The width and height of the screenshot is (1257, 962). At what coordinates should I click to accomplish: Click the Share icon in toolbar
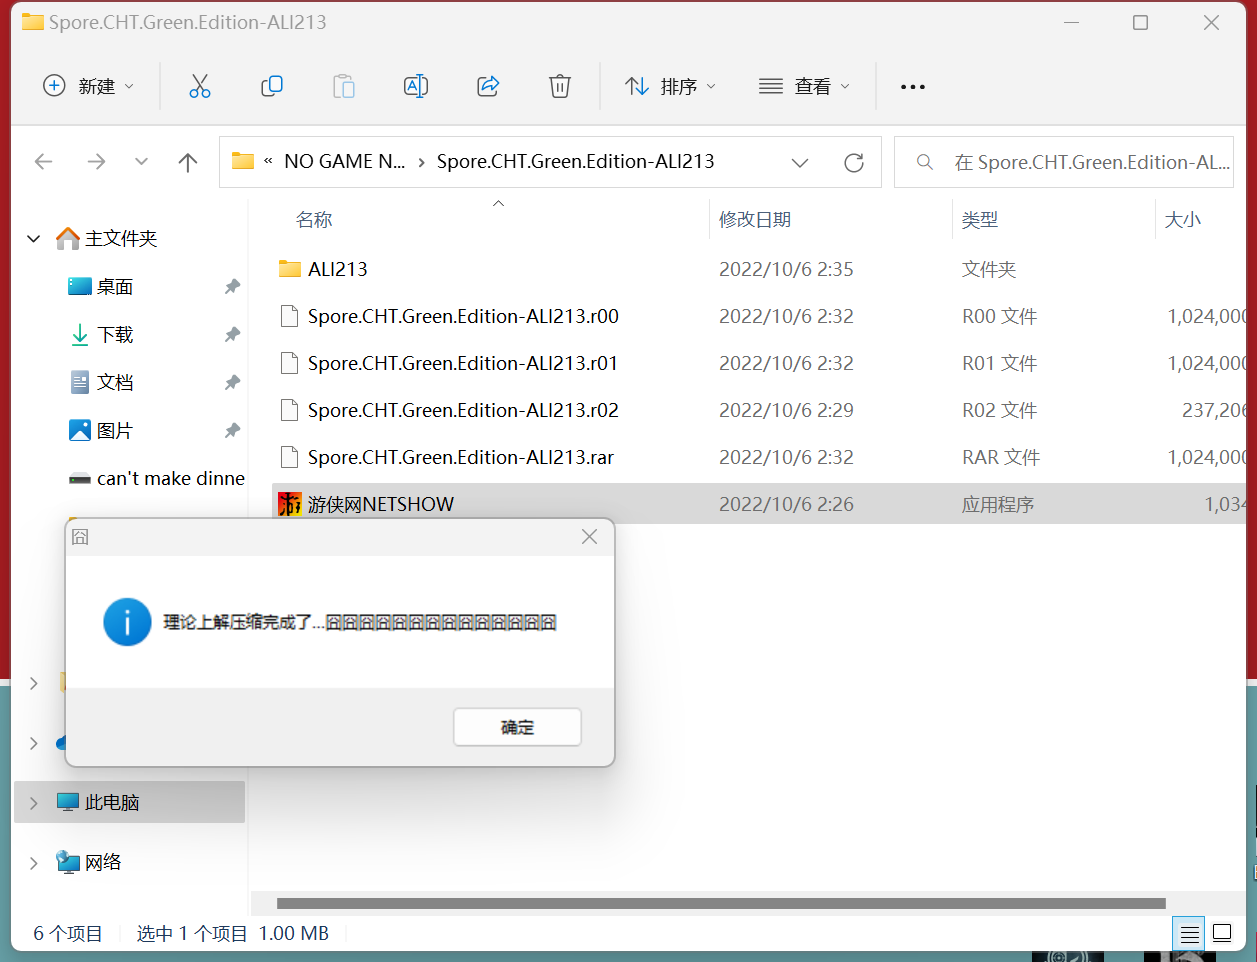click(x=488, y=87)
